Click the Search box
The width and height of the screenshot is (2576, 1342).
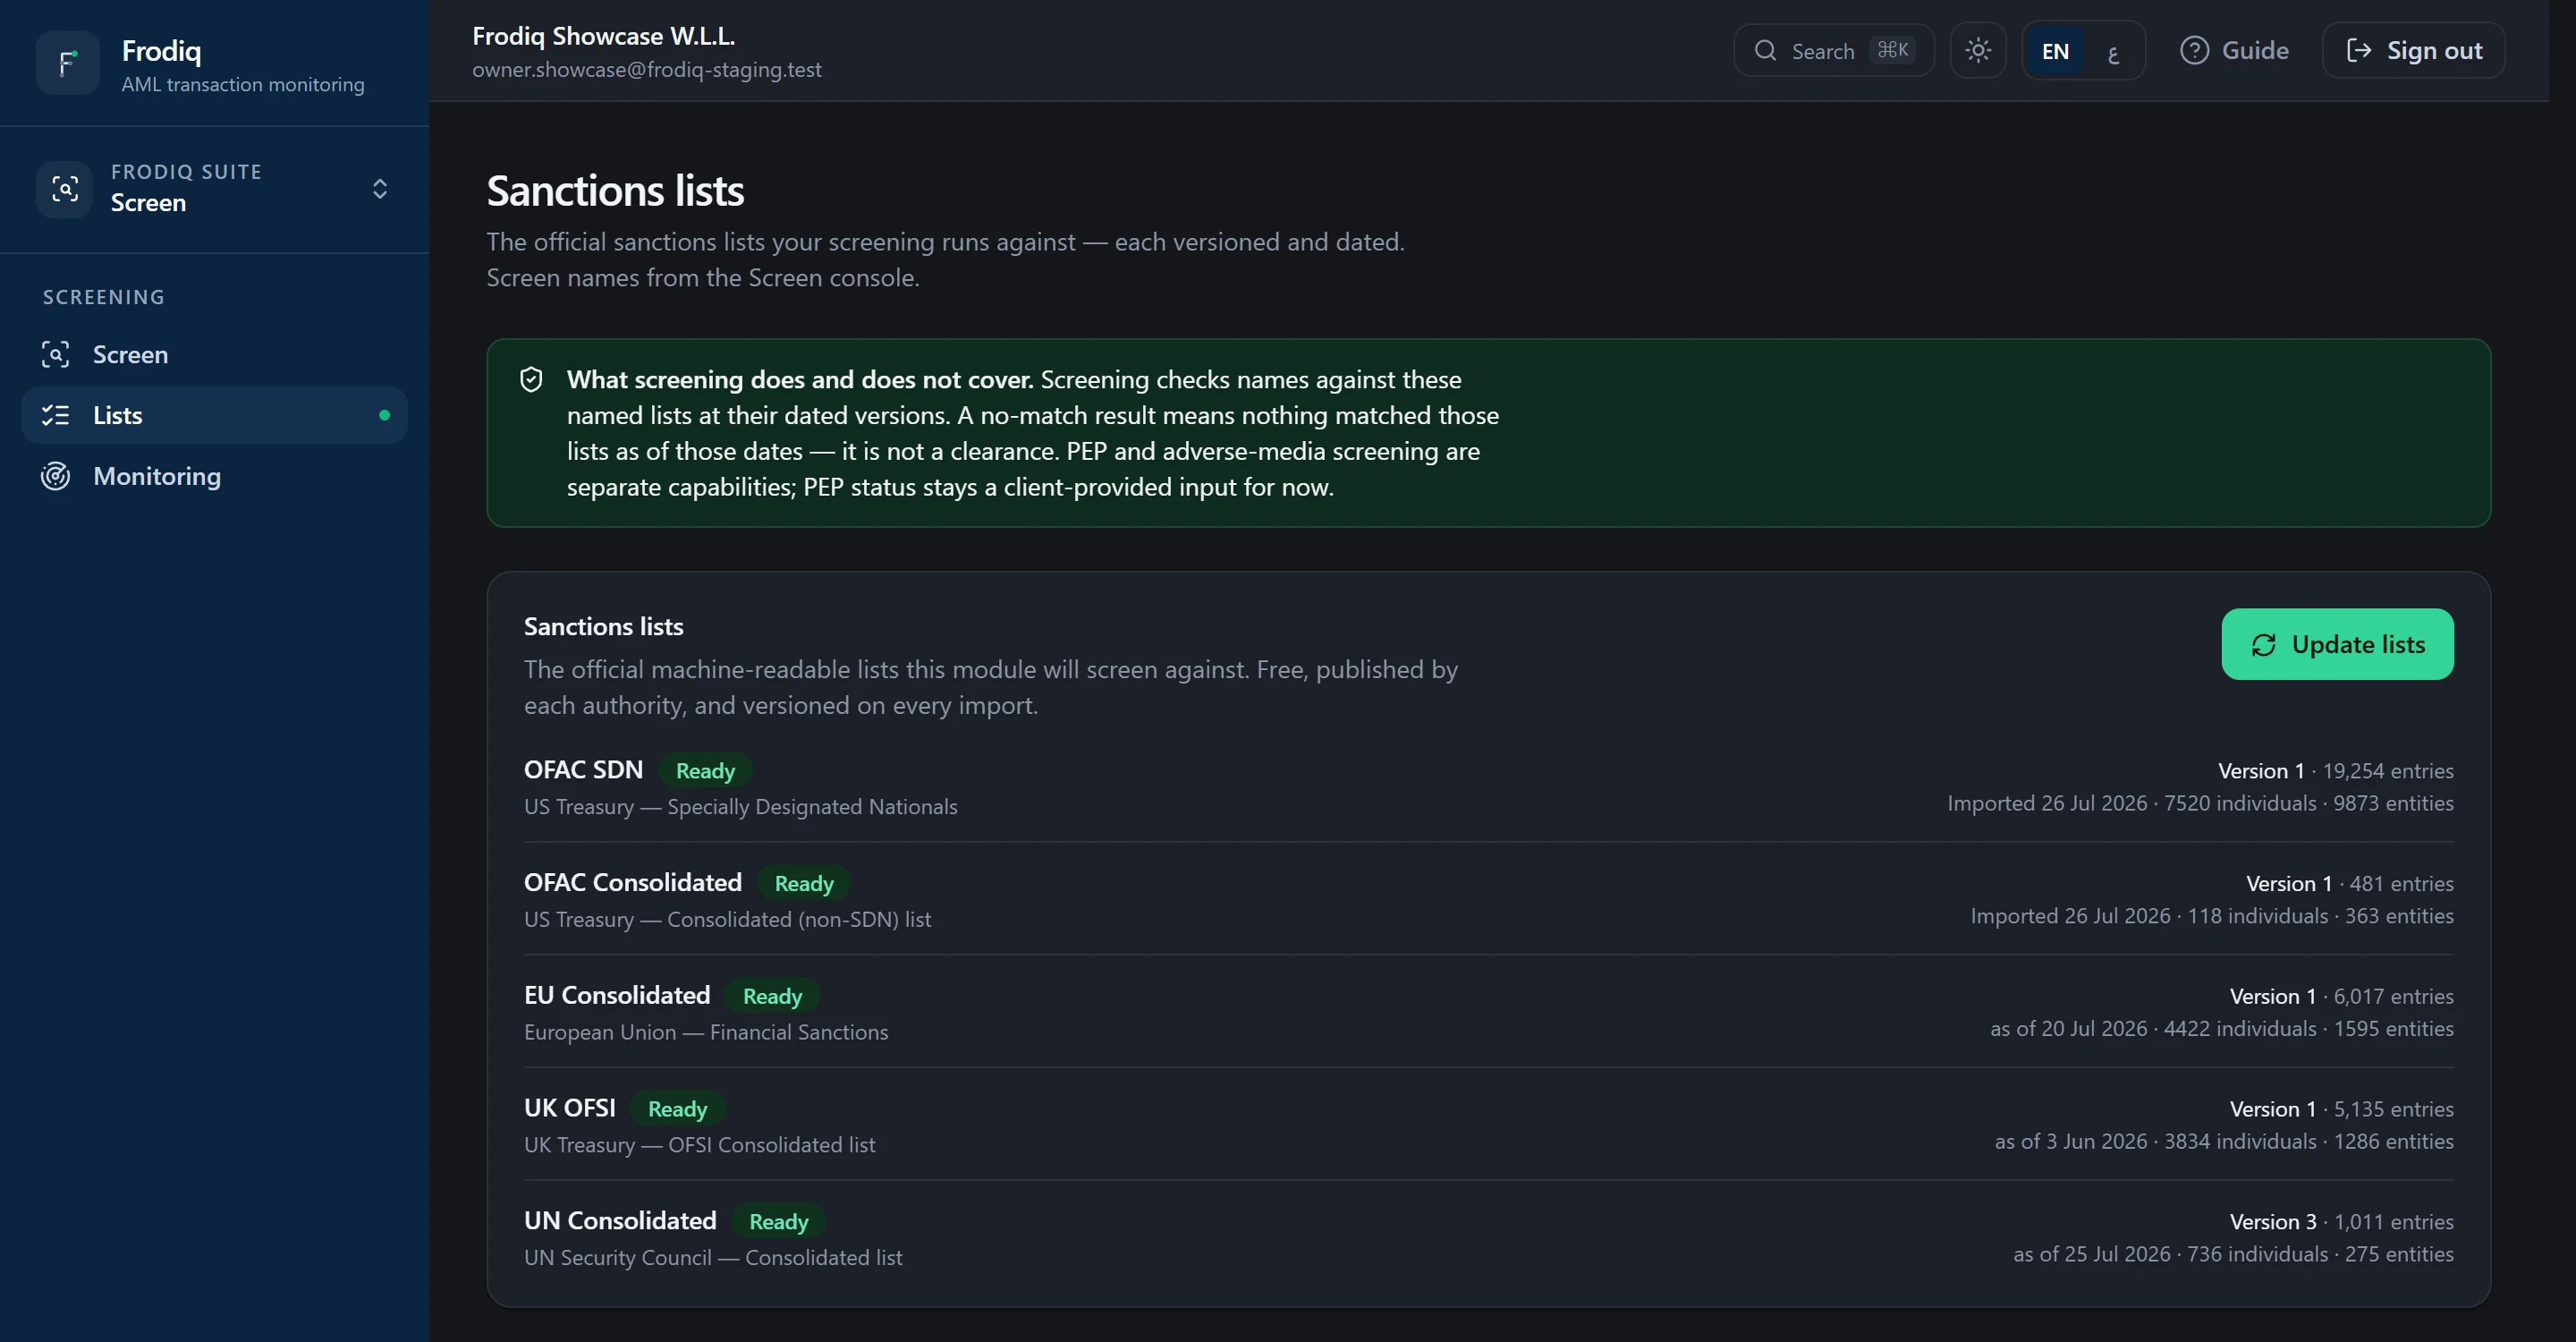tap(1833, 50)
